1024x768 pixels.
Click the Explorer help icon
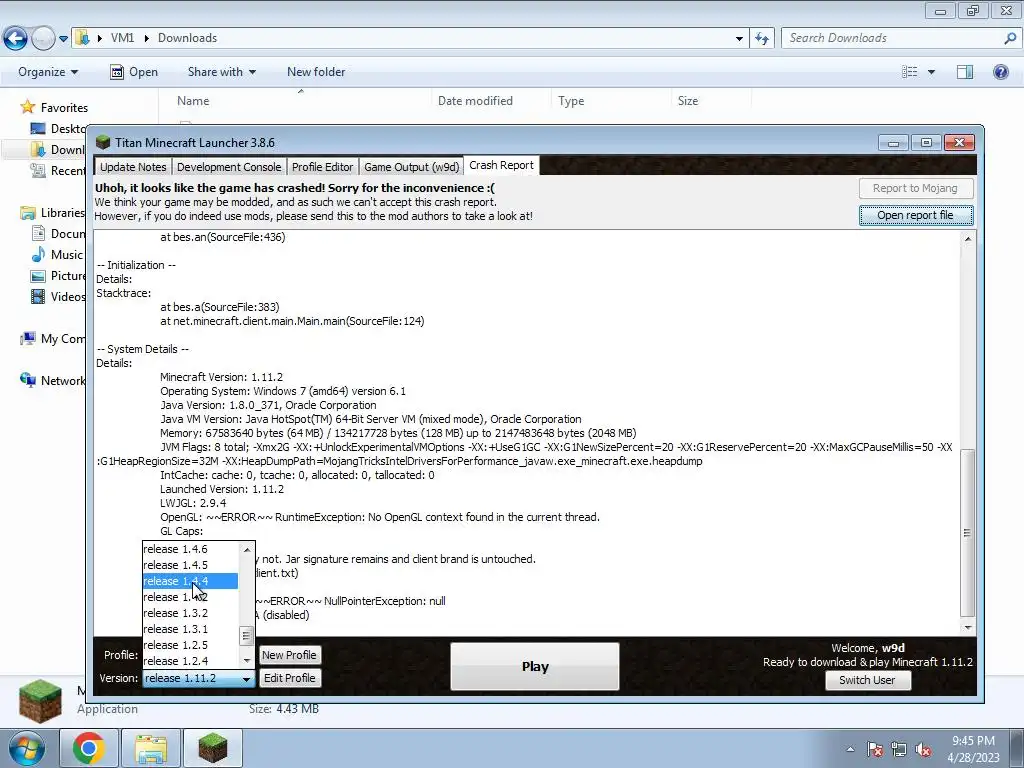(x=1000, y=72)
